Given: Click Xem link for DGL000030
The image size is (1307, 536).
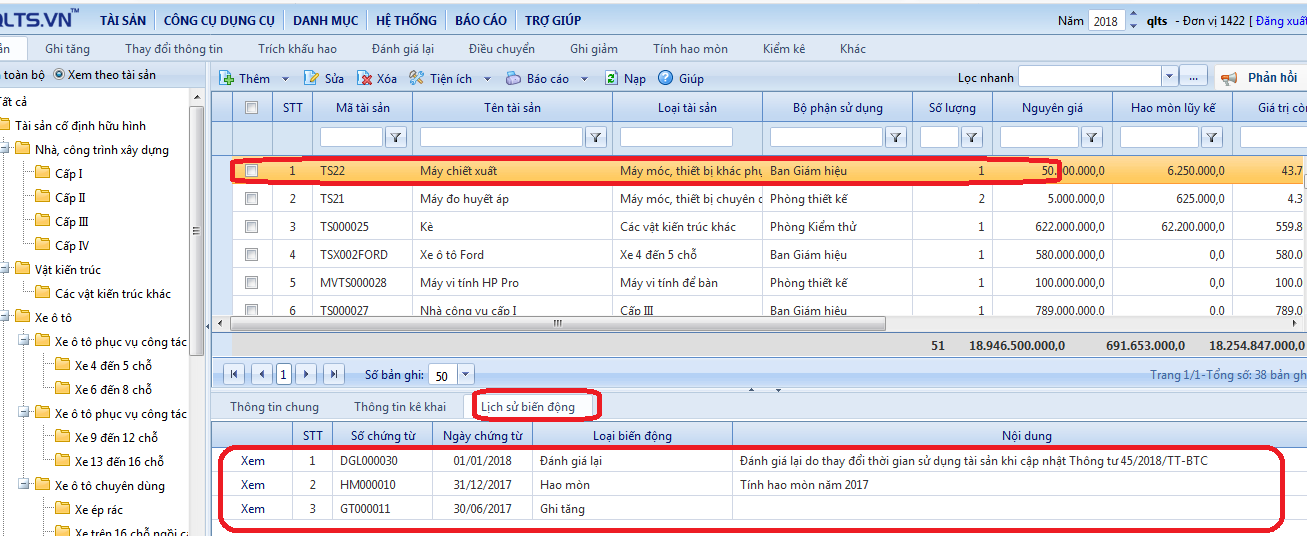Looking at the screenshot, I should 253,461.
